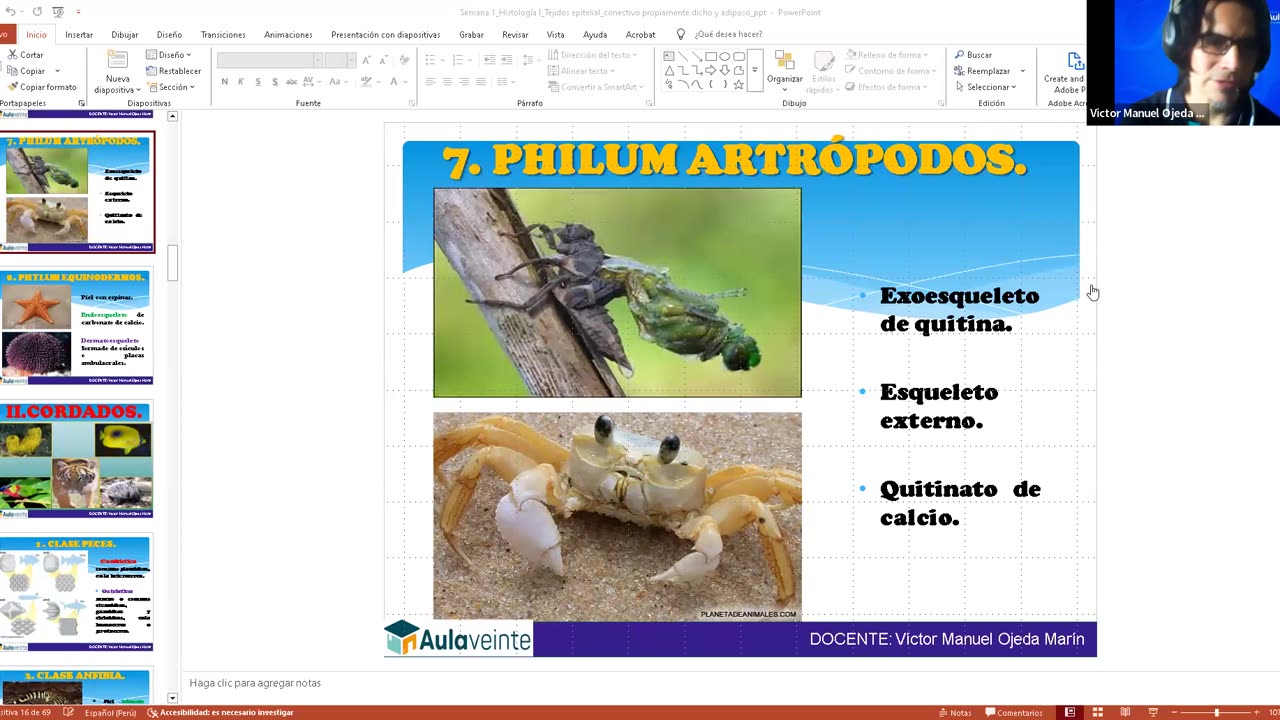
Task: Select the straight line shape
Action: pos(683,57)
